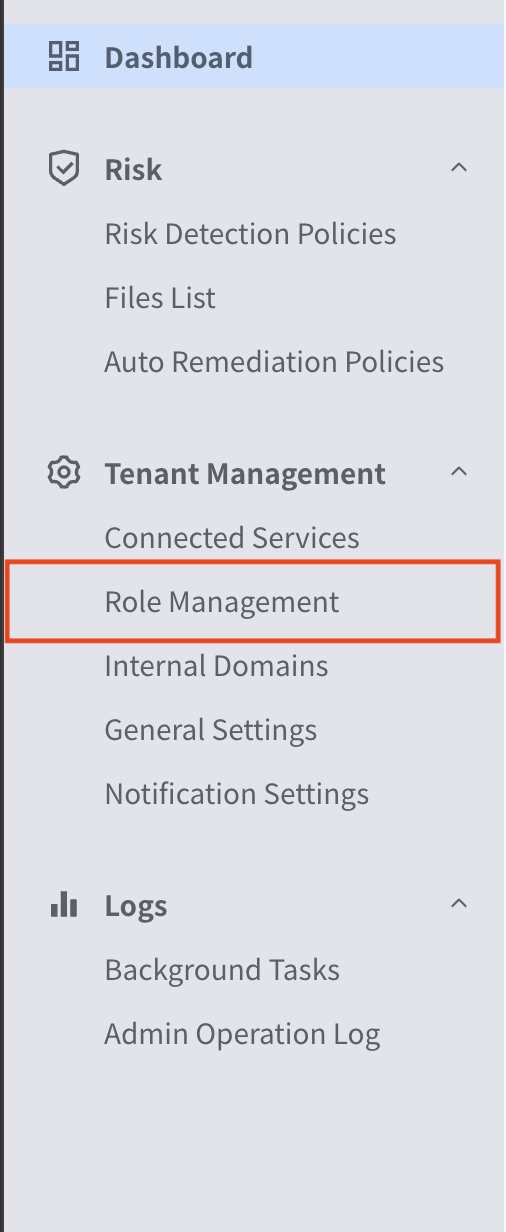Open Admin Operation Log

[x=242, y=1034]
